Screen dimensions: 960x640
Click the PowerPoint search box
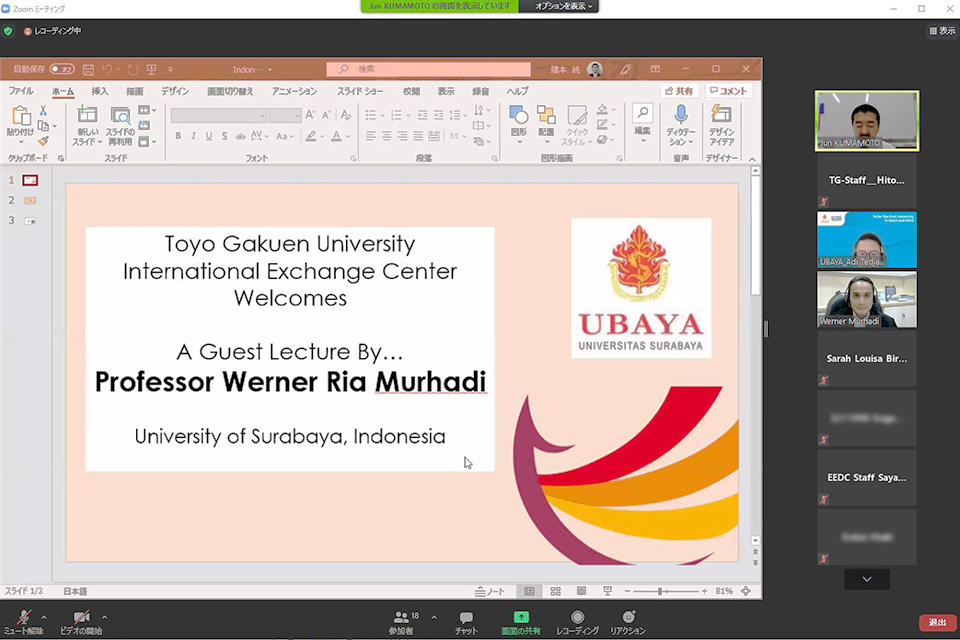click(428, 69)
